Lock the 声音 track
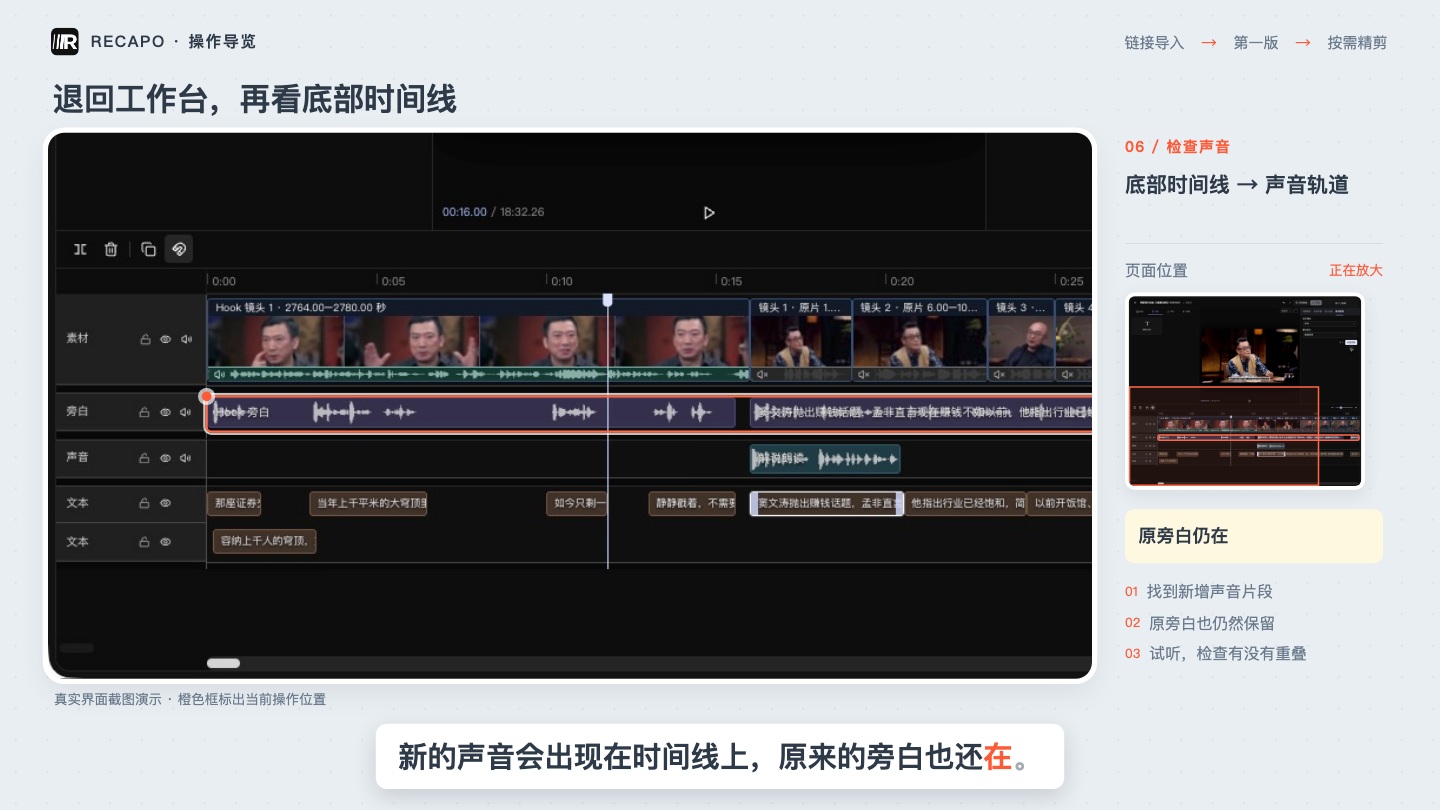Image resolution: width=1440 pixels, height=810 pixels. click(145, 458)
